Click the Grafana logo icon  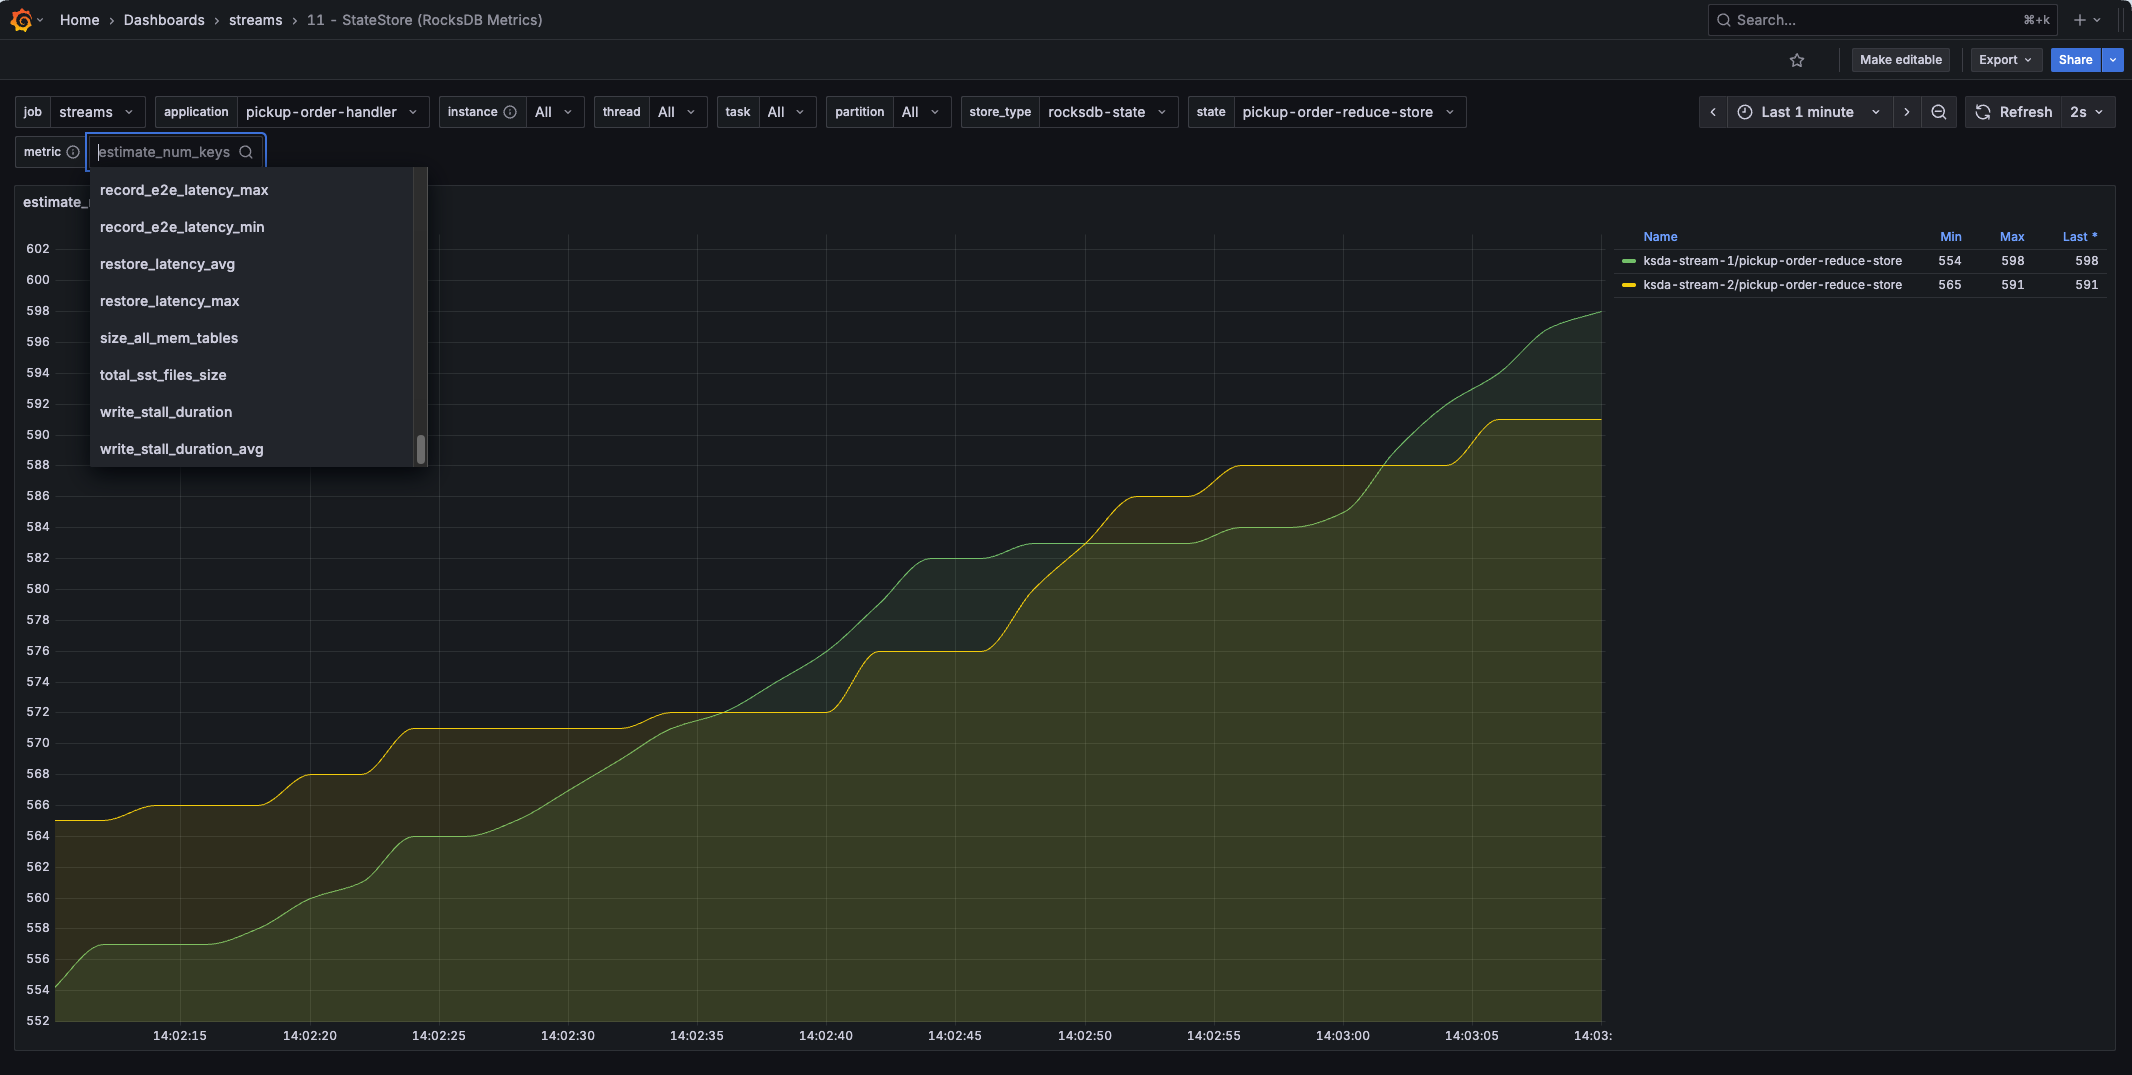(21, 20)
